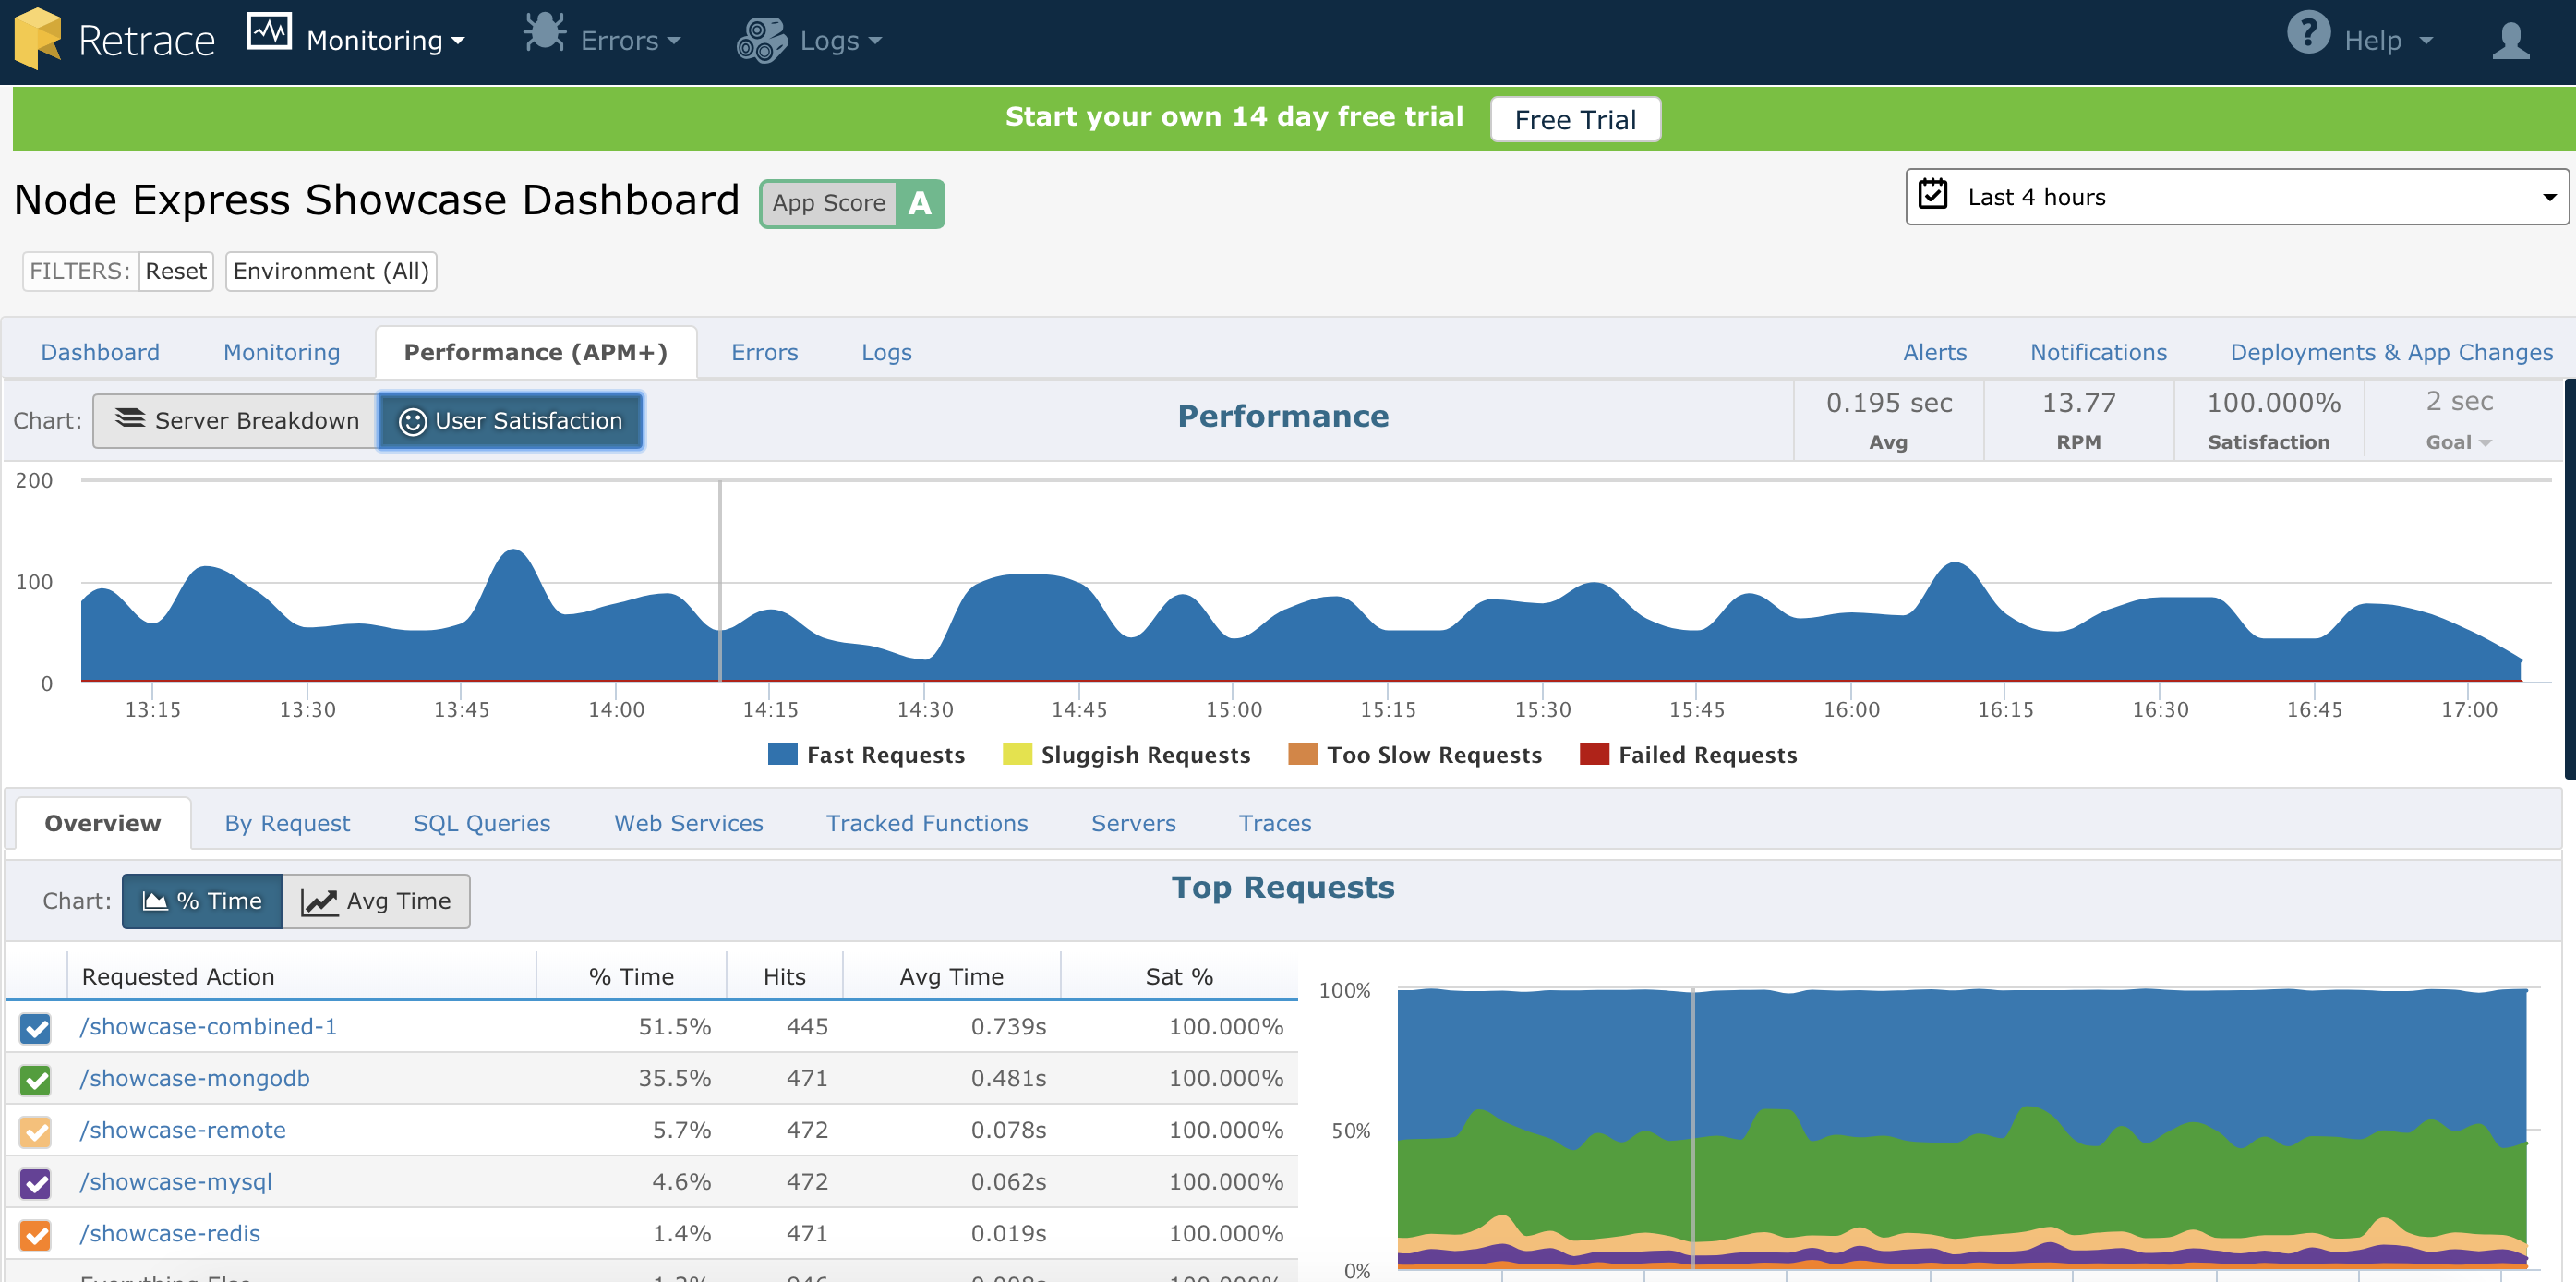Sort table by Hits column header
This screenshot has height=1282, width=2576.
point(784,976)
